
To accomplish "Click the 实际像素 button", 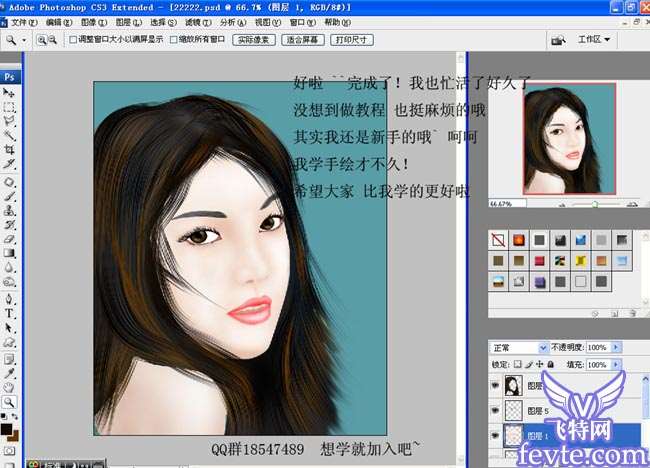I will pyautogui.click(x=254, y=40).
